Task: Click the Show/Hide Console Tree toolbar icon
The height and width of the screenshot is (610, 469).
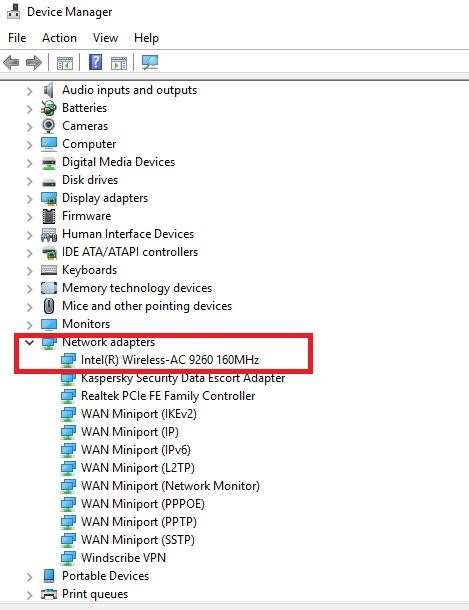Action: 65,63
